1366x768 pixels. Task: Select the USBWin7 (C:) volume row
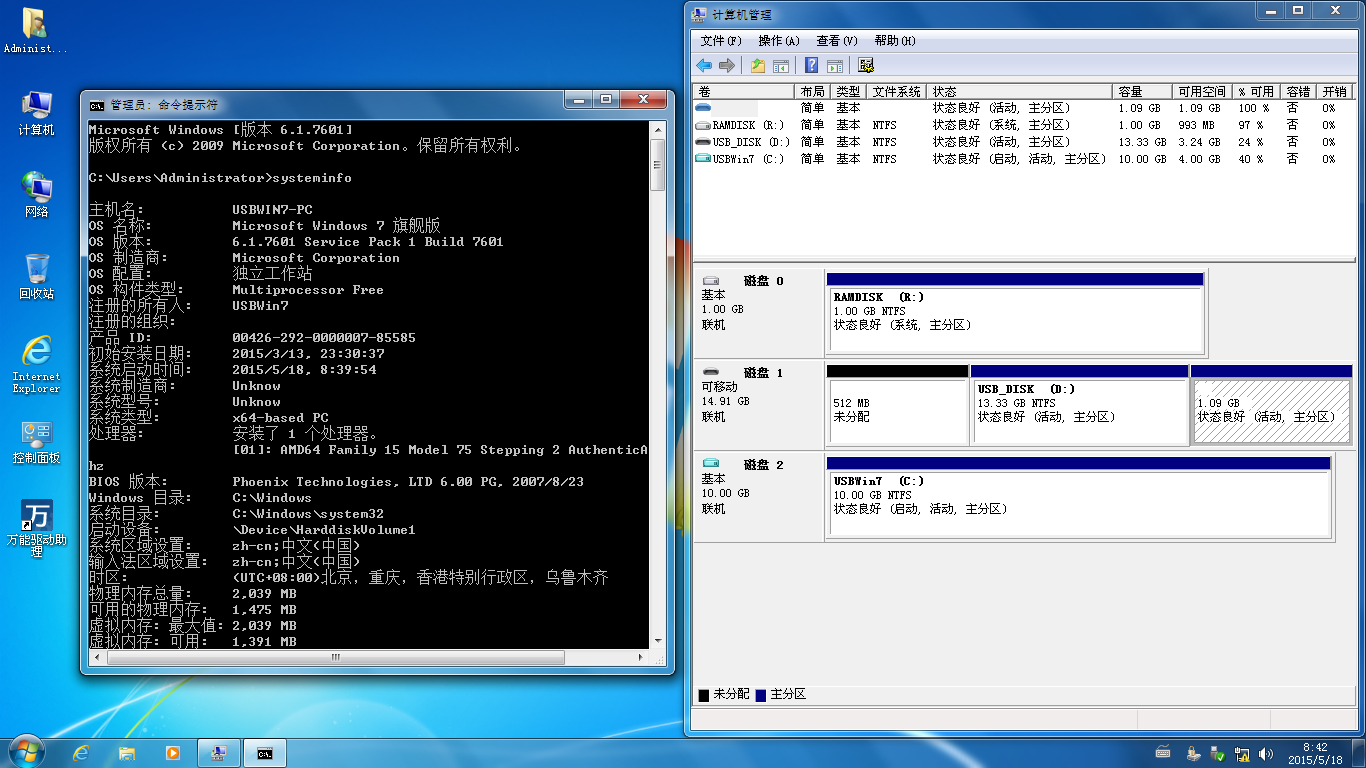click(x=1022, y=159)
